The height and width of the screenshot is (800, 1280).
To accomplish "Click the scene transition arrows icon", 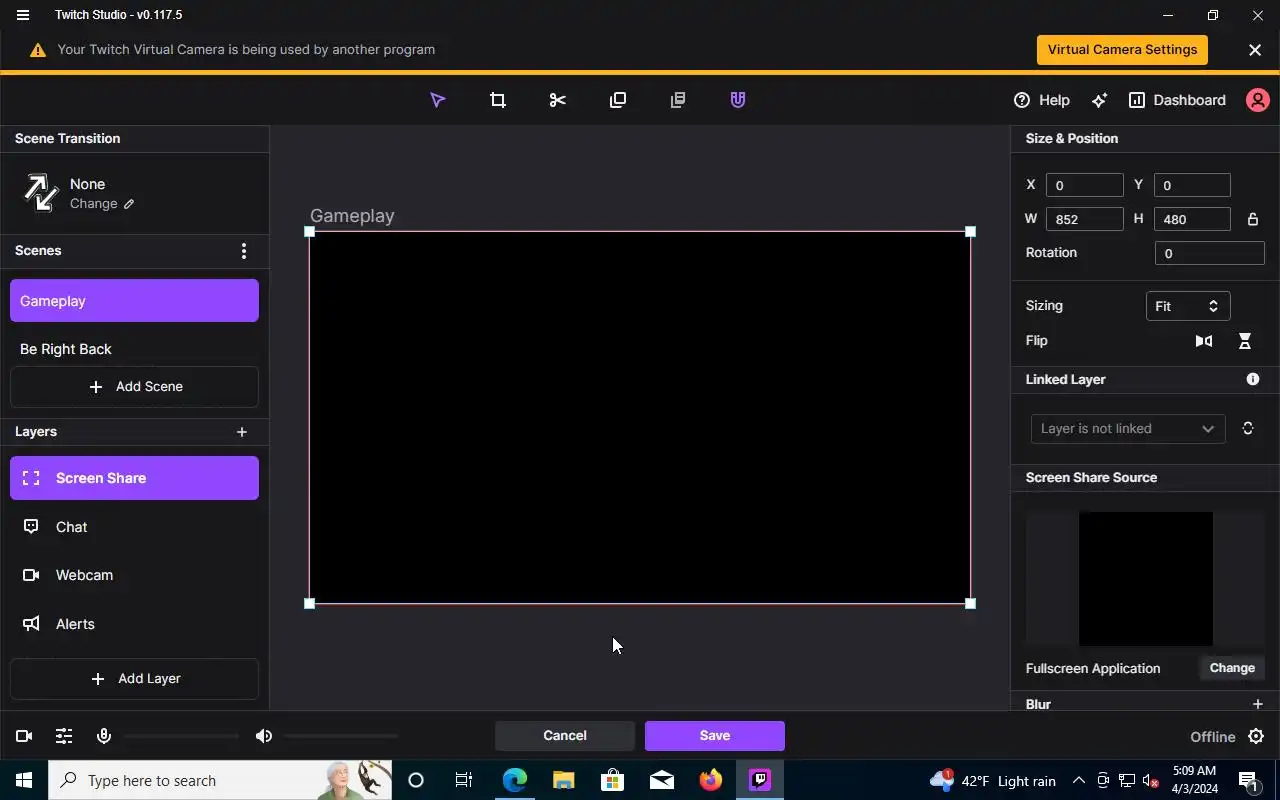I will click(x=40, y=192).
